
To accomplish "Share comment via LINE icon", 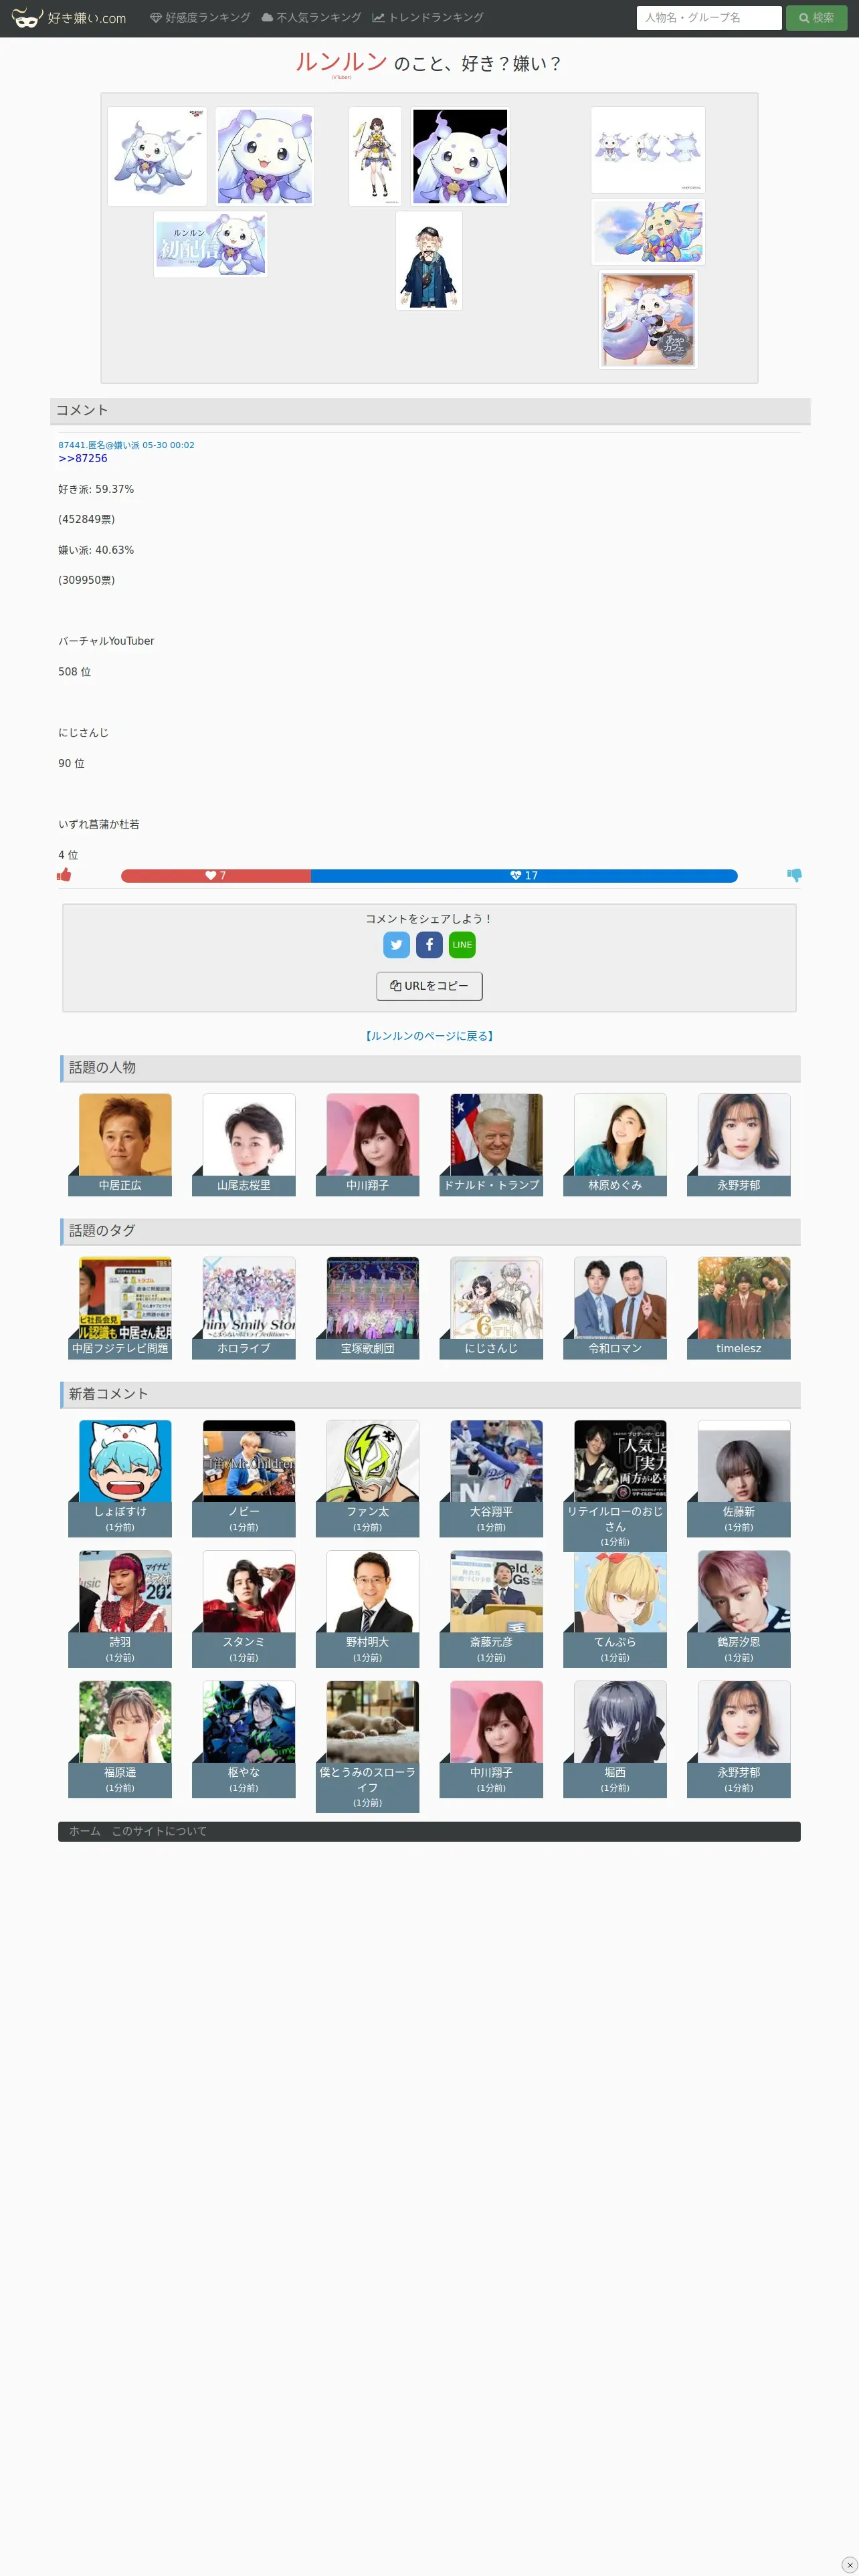I will (x=462, y=944).
